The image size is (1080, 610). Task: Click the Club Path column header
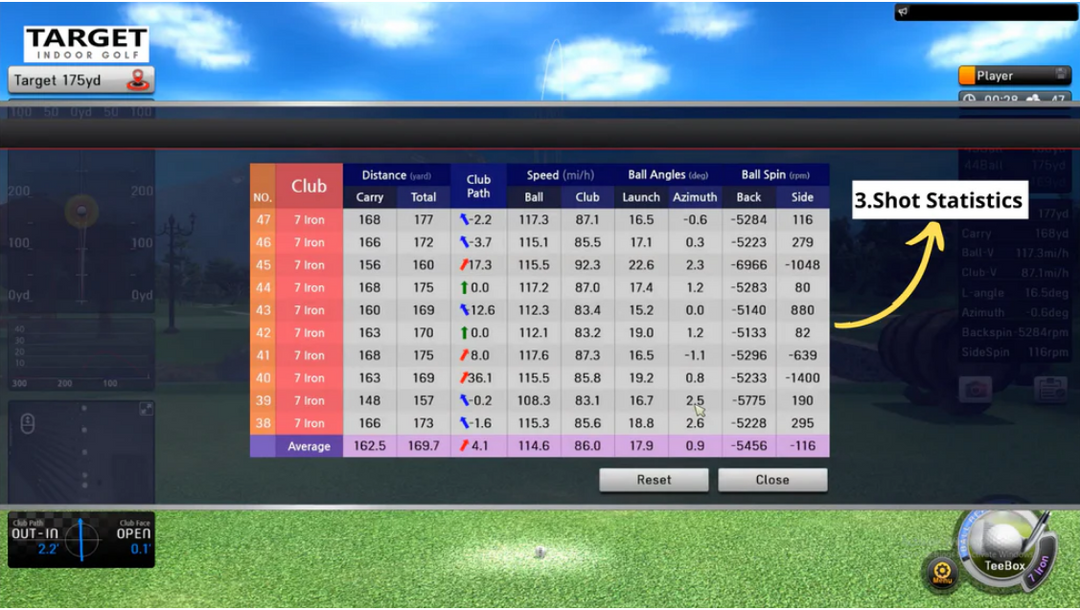[478, 186]
